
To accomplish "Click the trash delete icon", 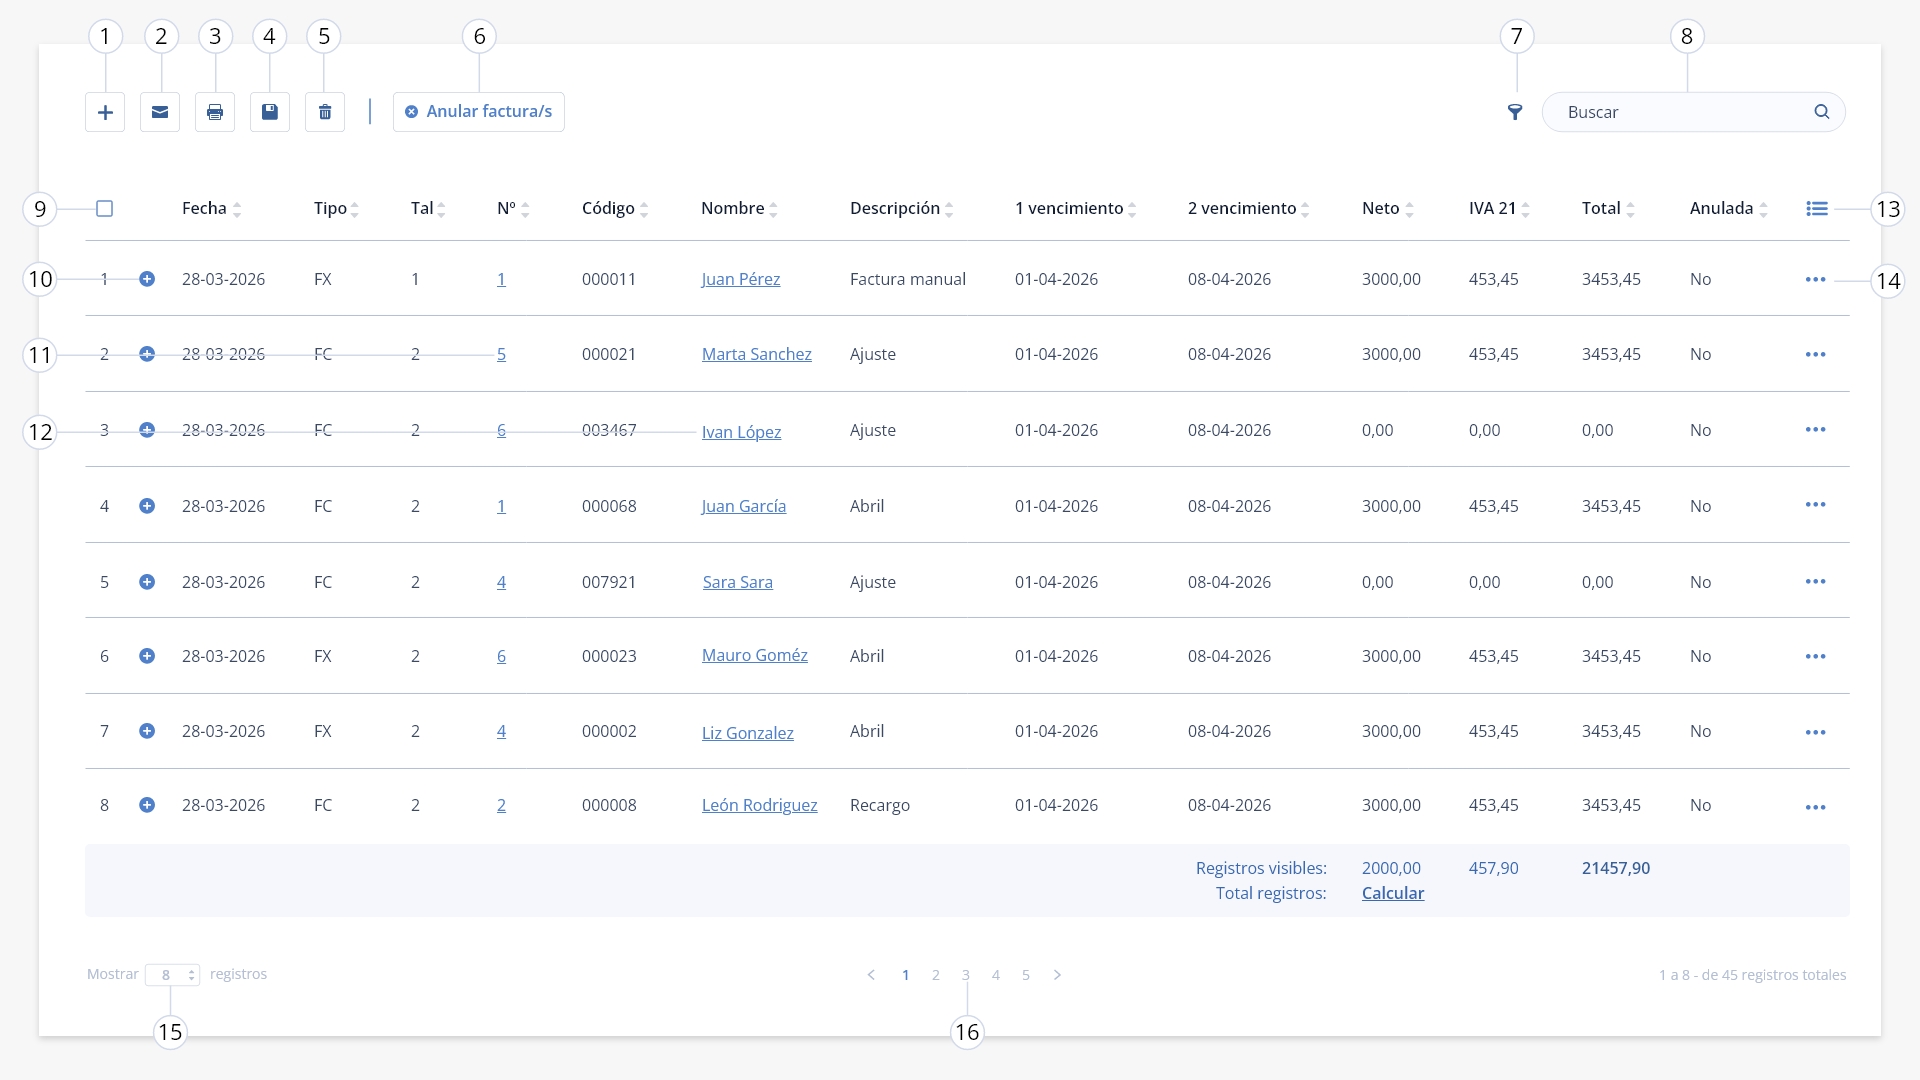I will pyautogui.click(x=325, y=112).
